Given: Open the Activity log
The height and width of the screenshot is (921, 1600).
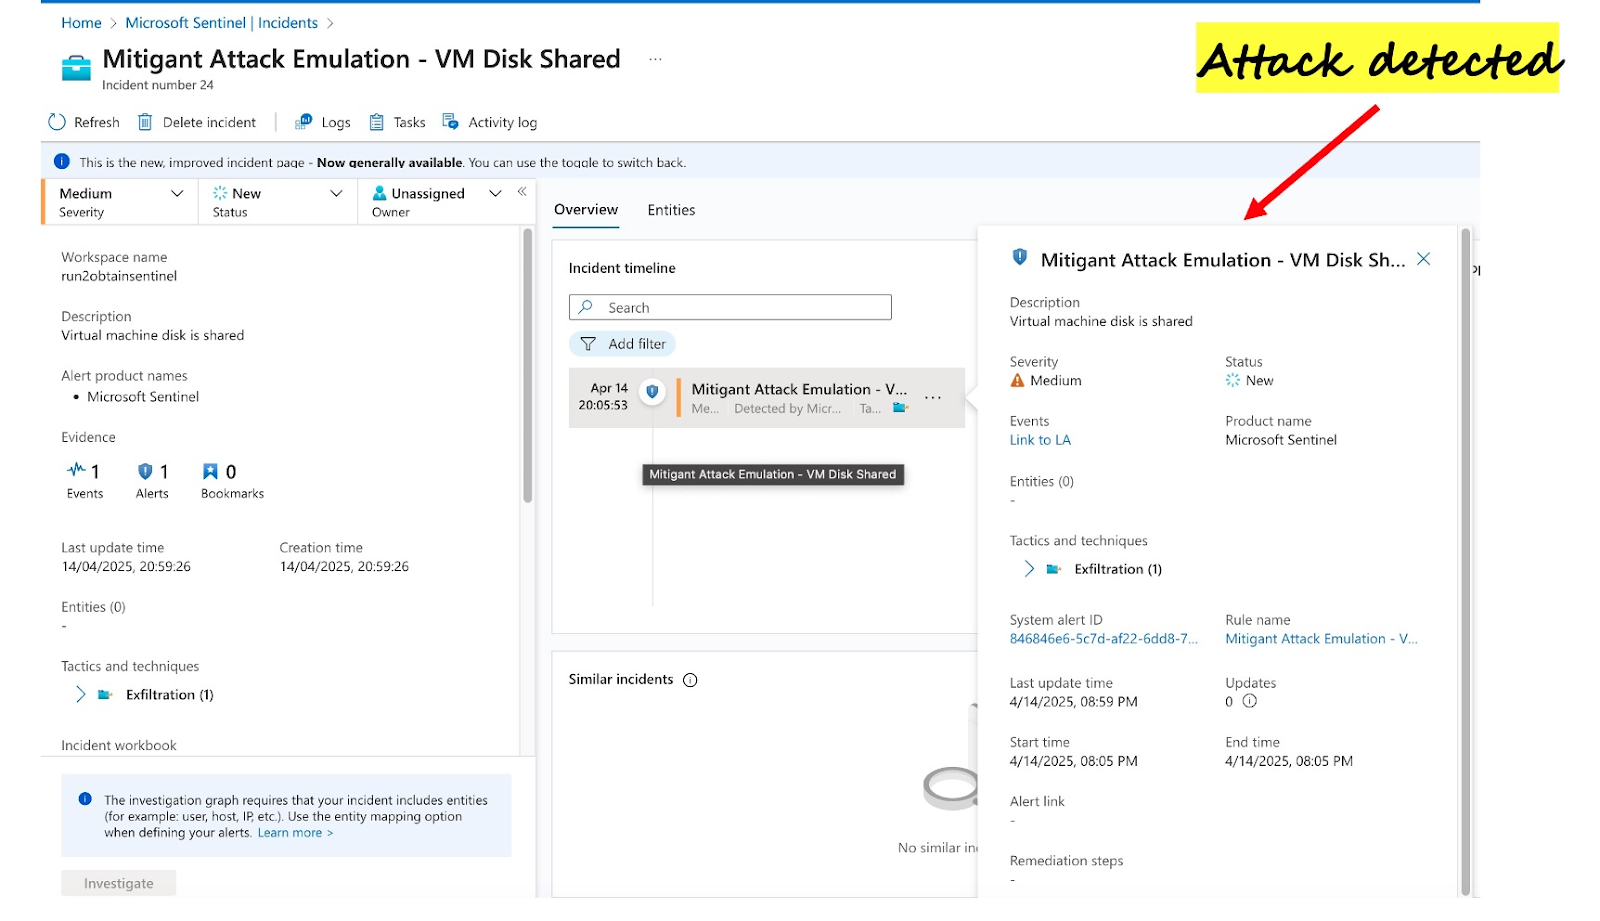Looking at the screenshot, I should pyautogui.click(x=490, y=122).
